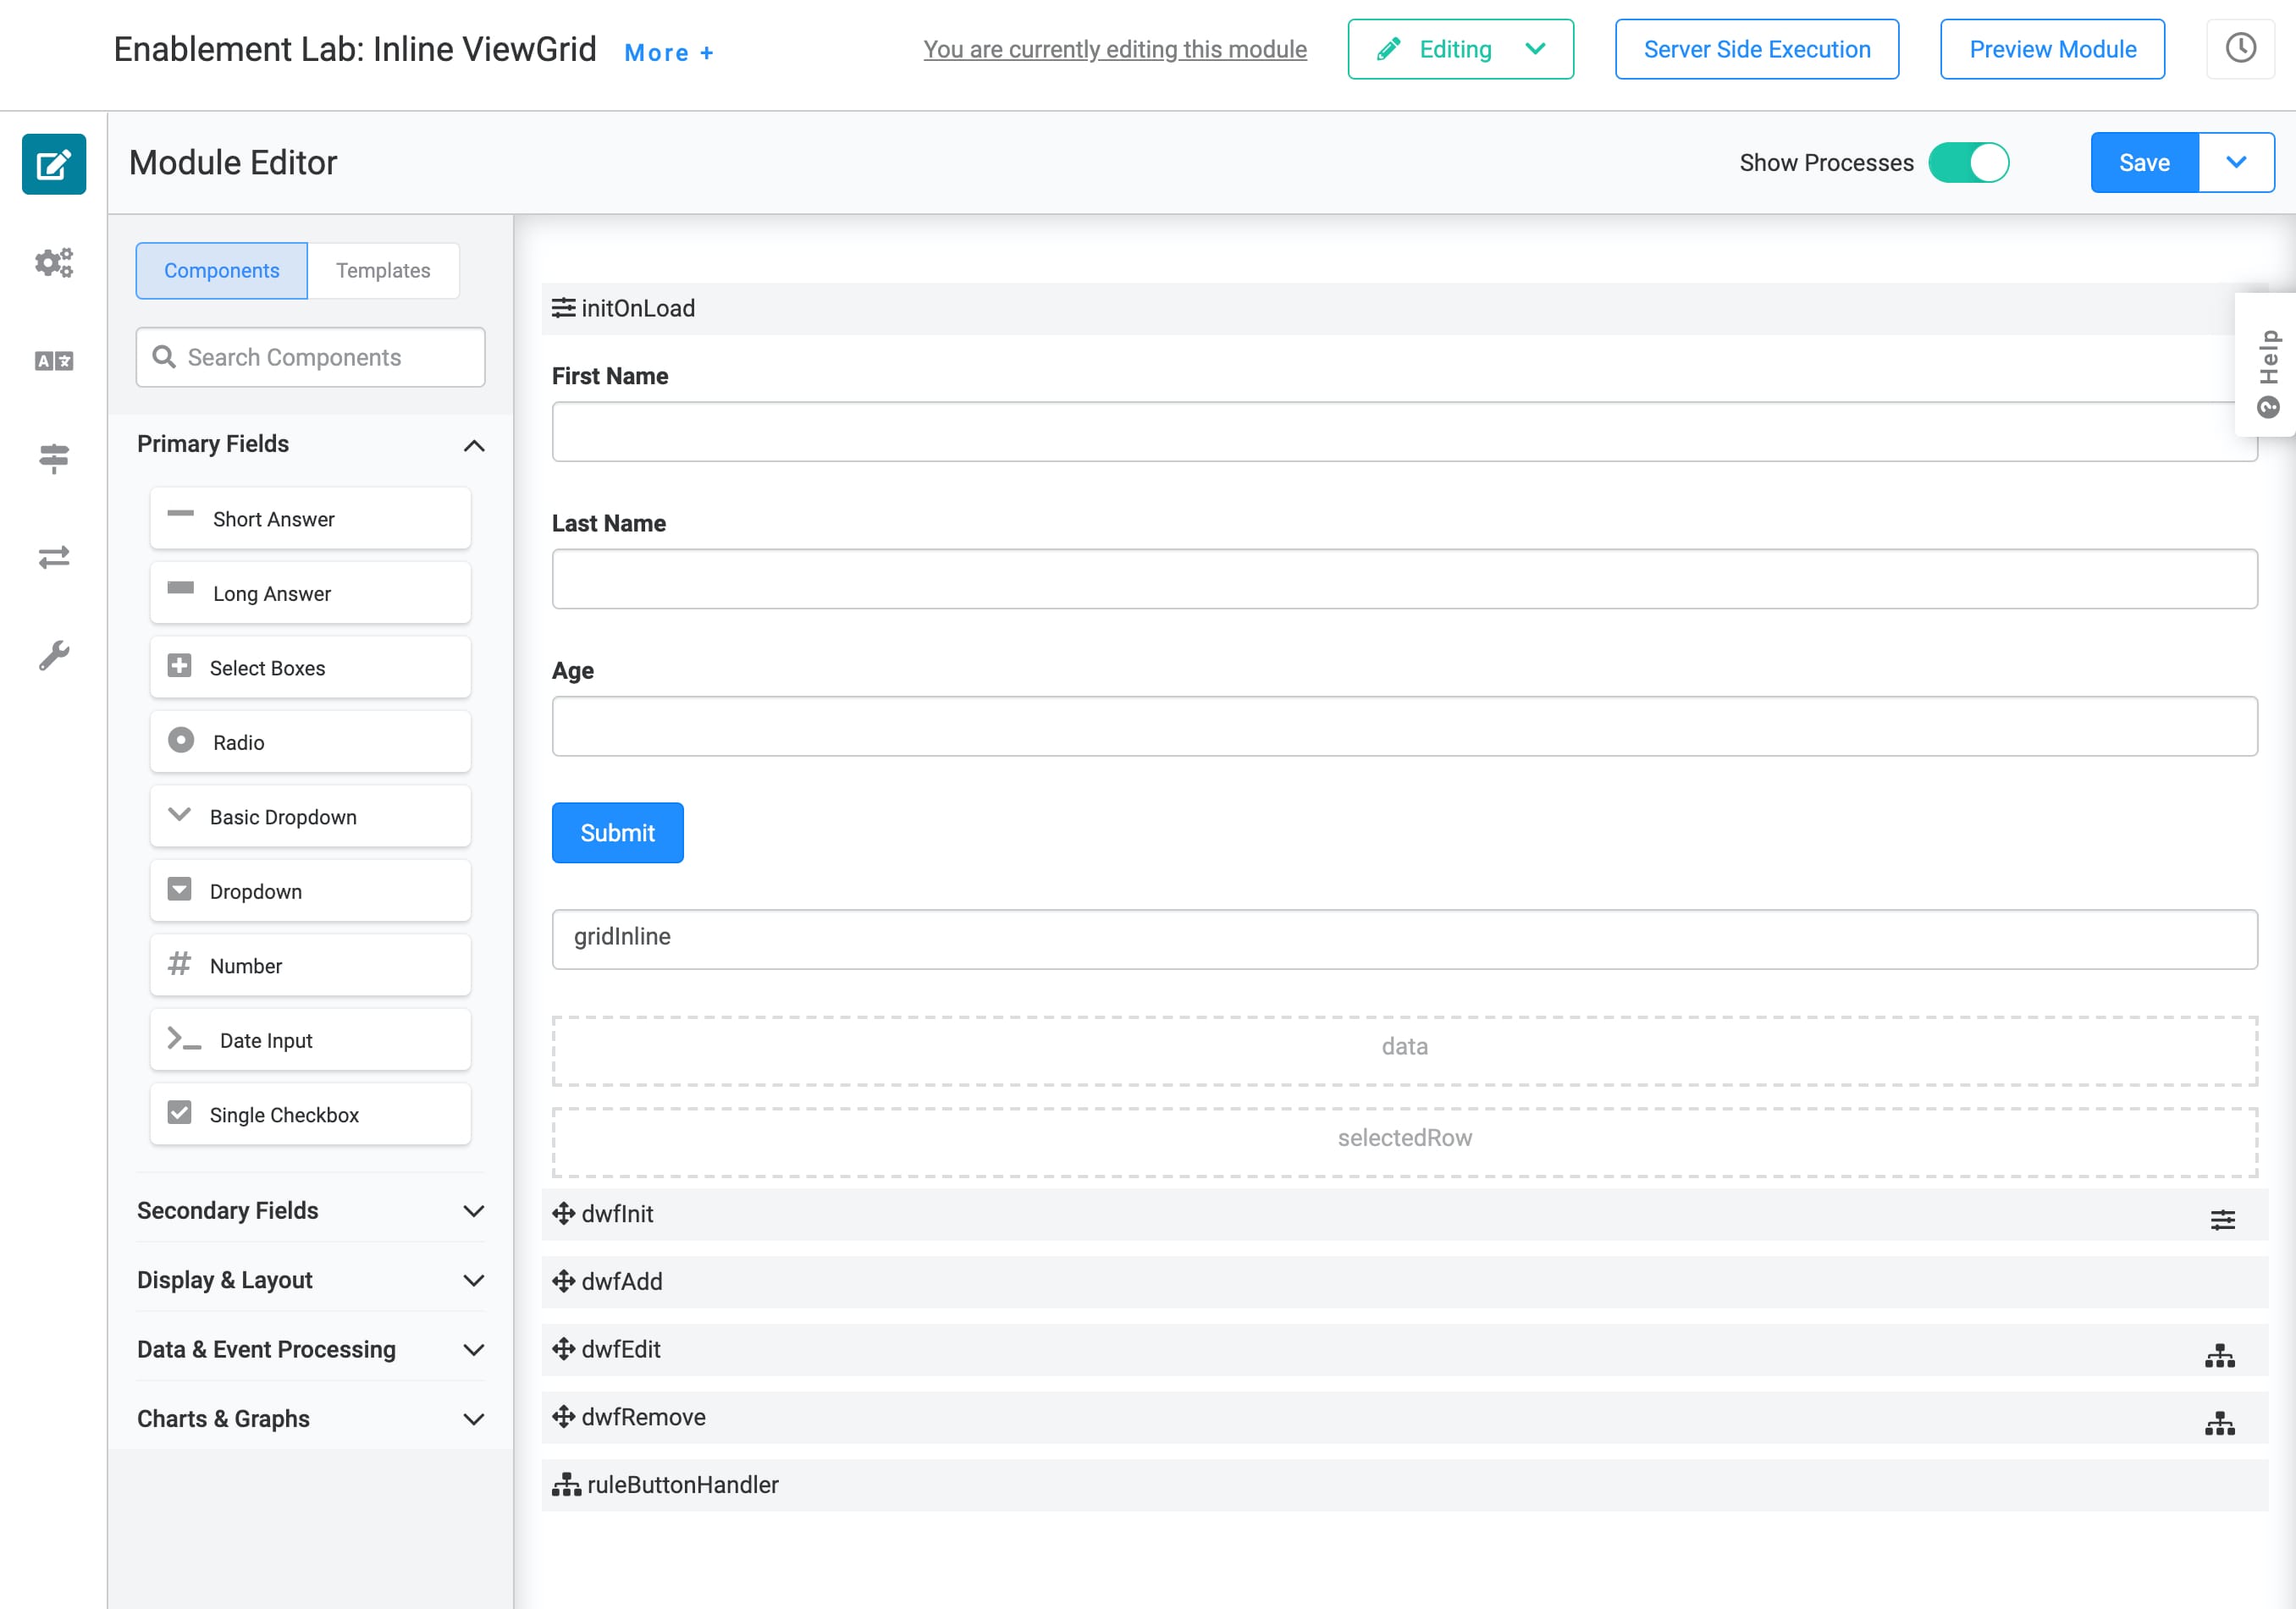
Task: Click the Basic Dropdown chevron icon
Action: [179, 814]
